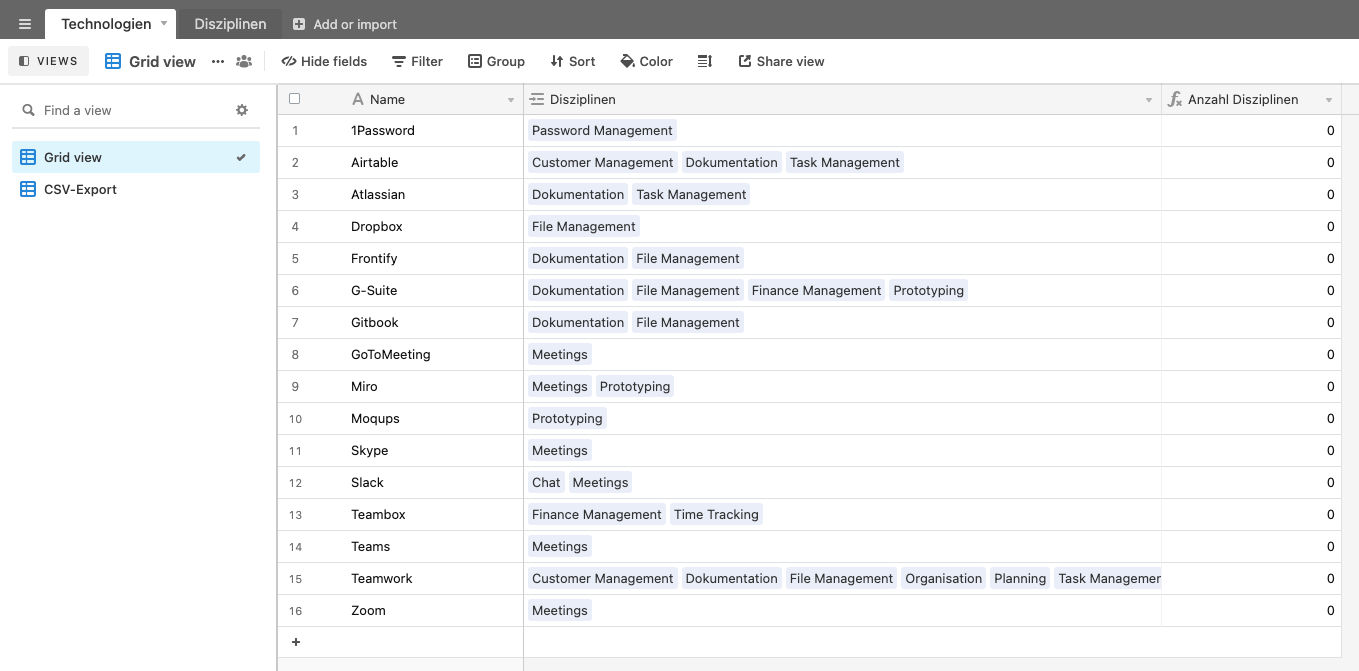
Task: Click Meetings tag in Zoom row
Action: click(560, 611)
